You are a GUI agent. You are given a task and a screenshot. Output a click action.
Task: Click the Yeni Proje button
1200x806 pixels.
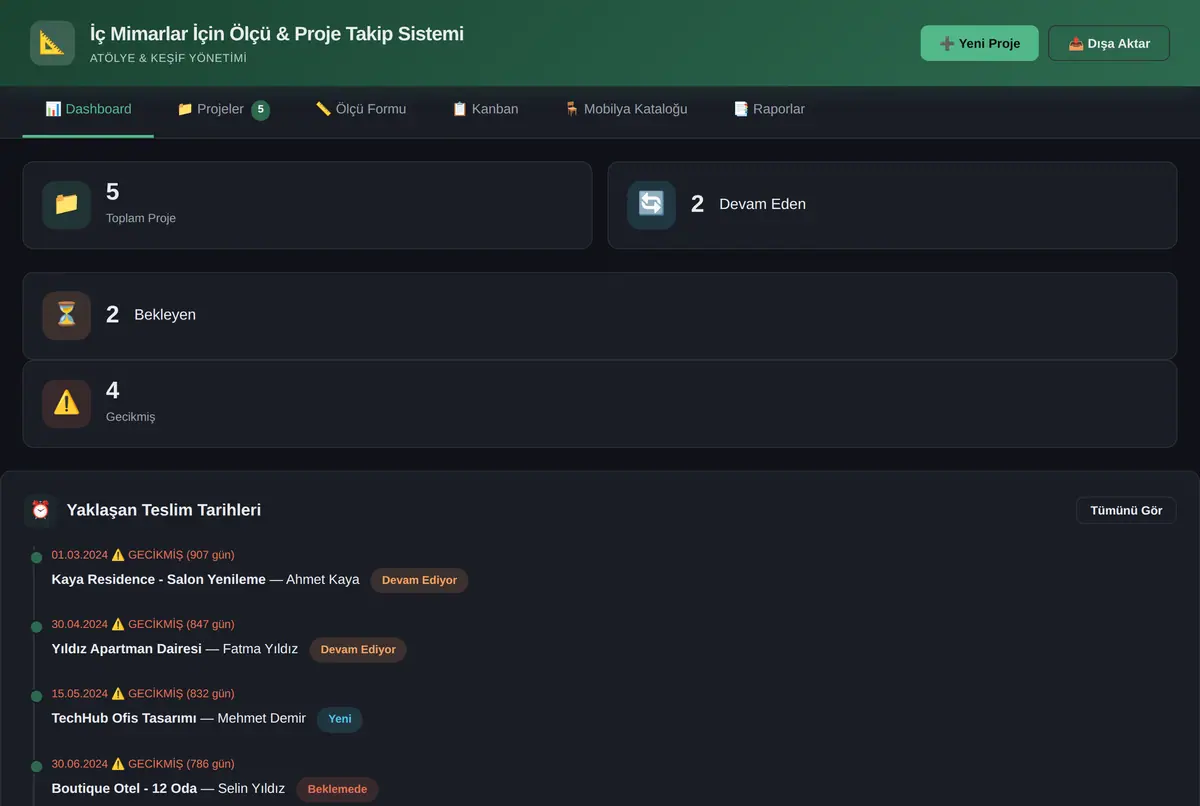980,43
